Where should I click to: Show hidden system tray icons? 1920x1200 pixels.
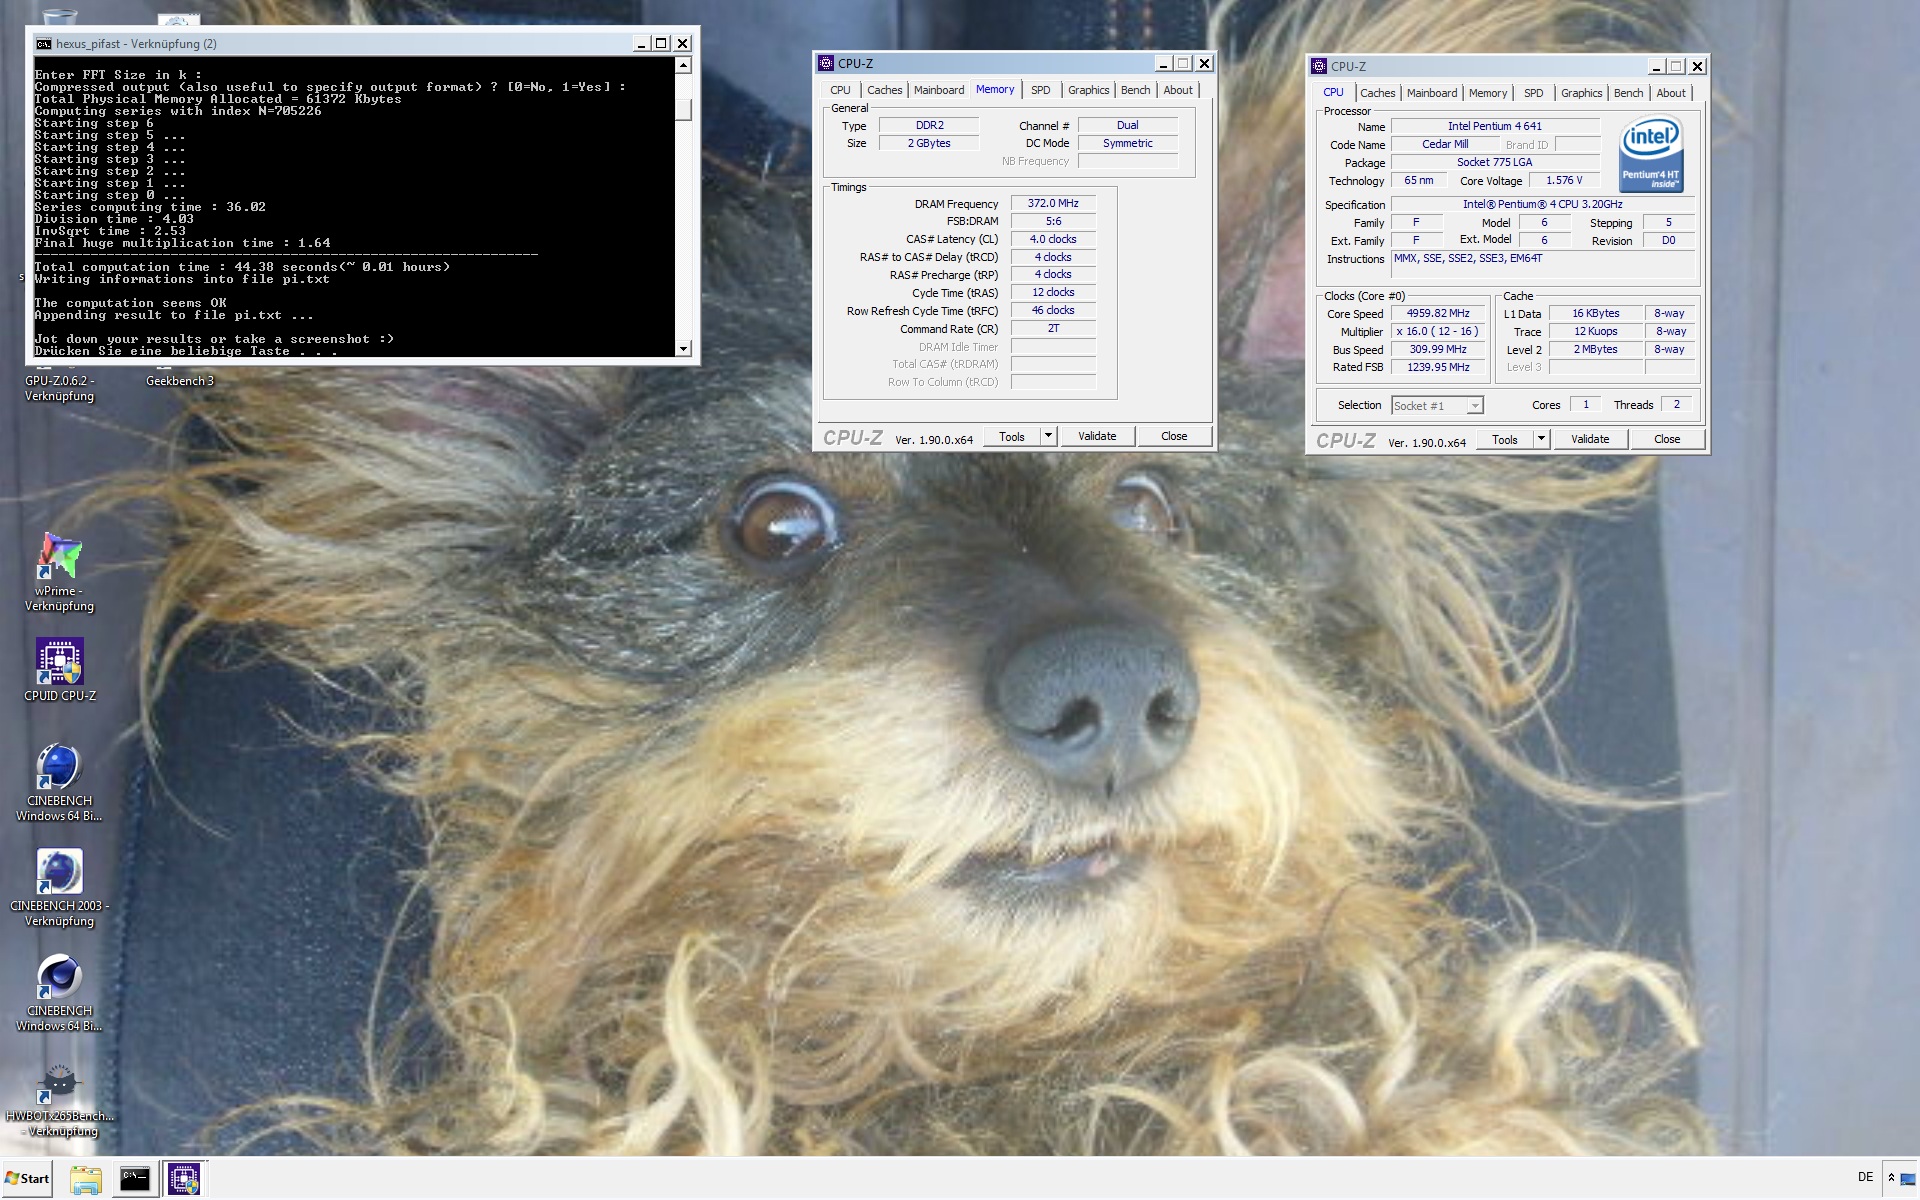(1891, 1178)
